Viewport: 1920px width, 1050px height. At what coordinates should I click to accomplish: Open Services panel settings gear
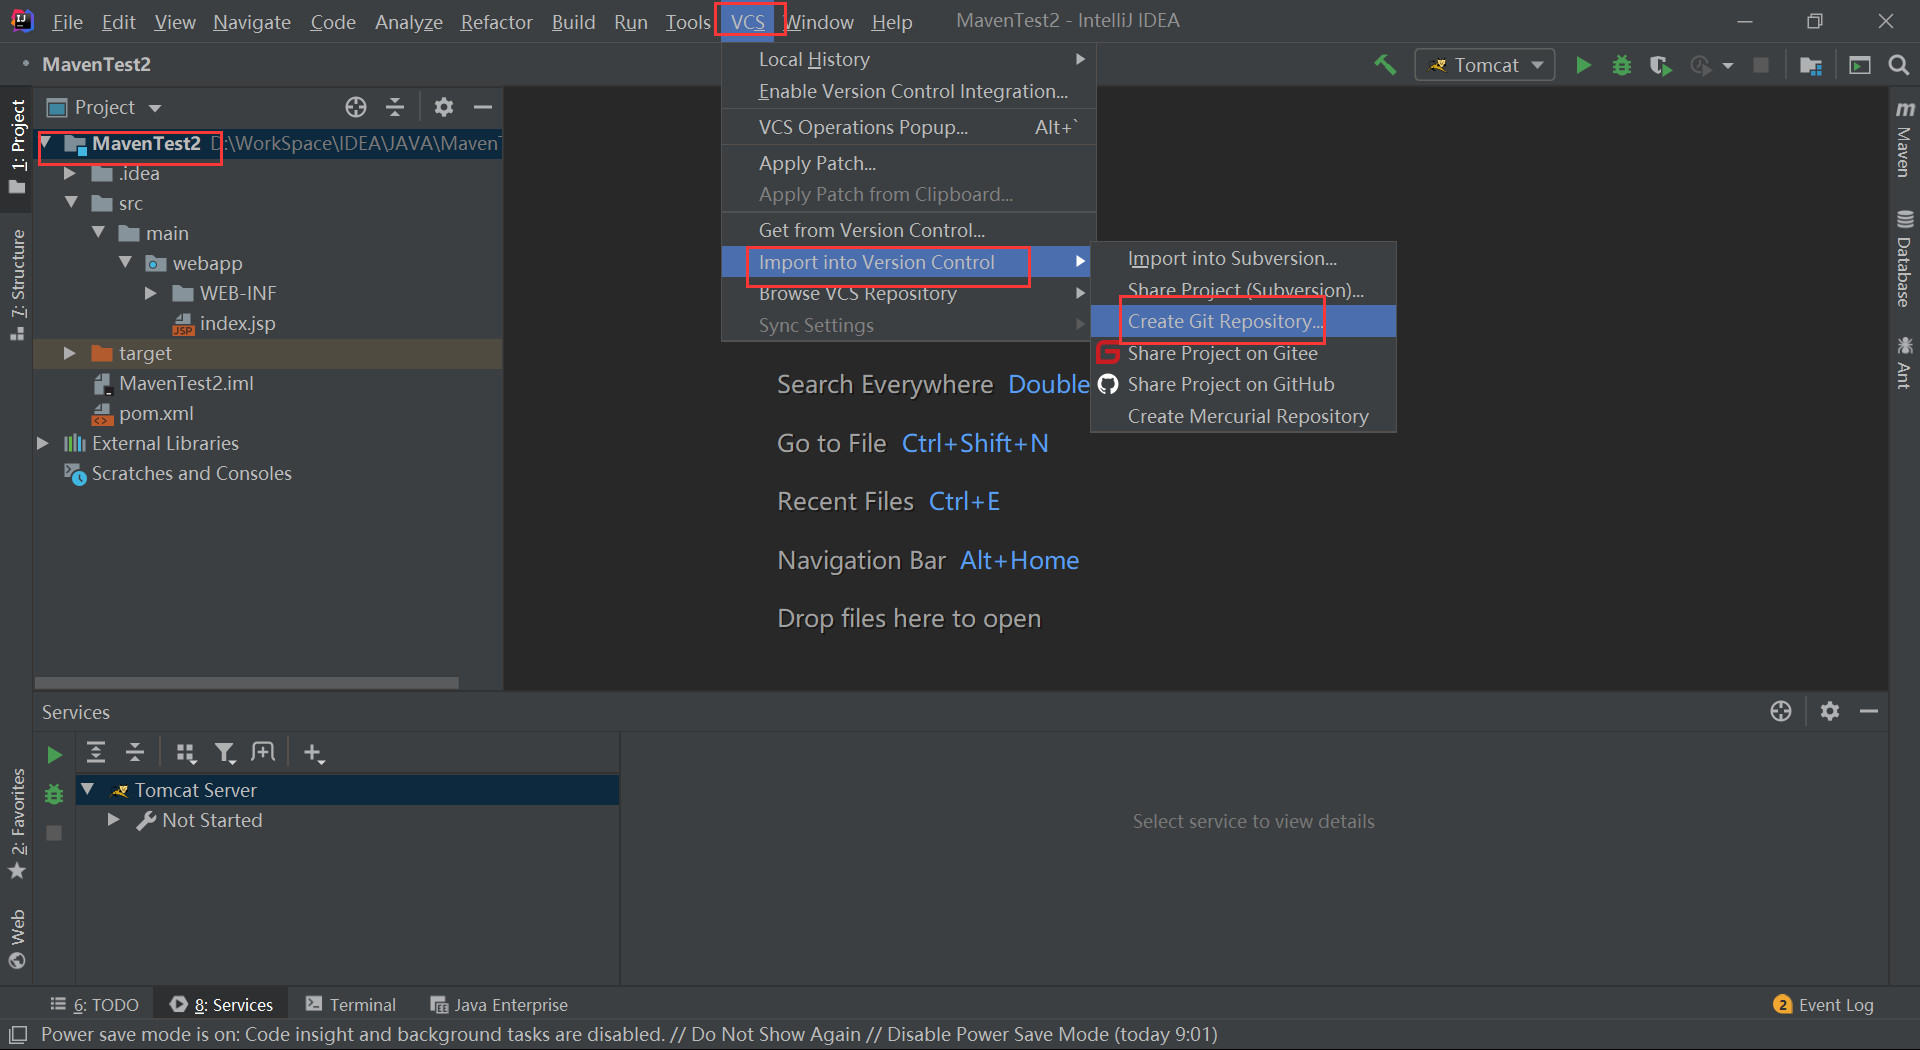1830,711
